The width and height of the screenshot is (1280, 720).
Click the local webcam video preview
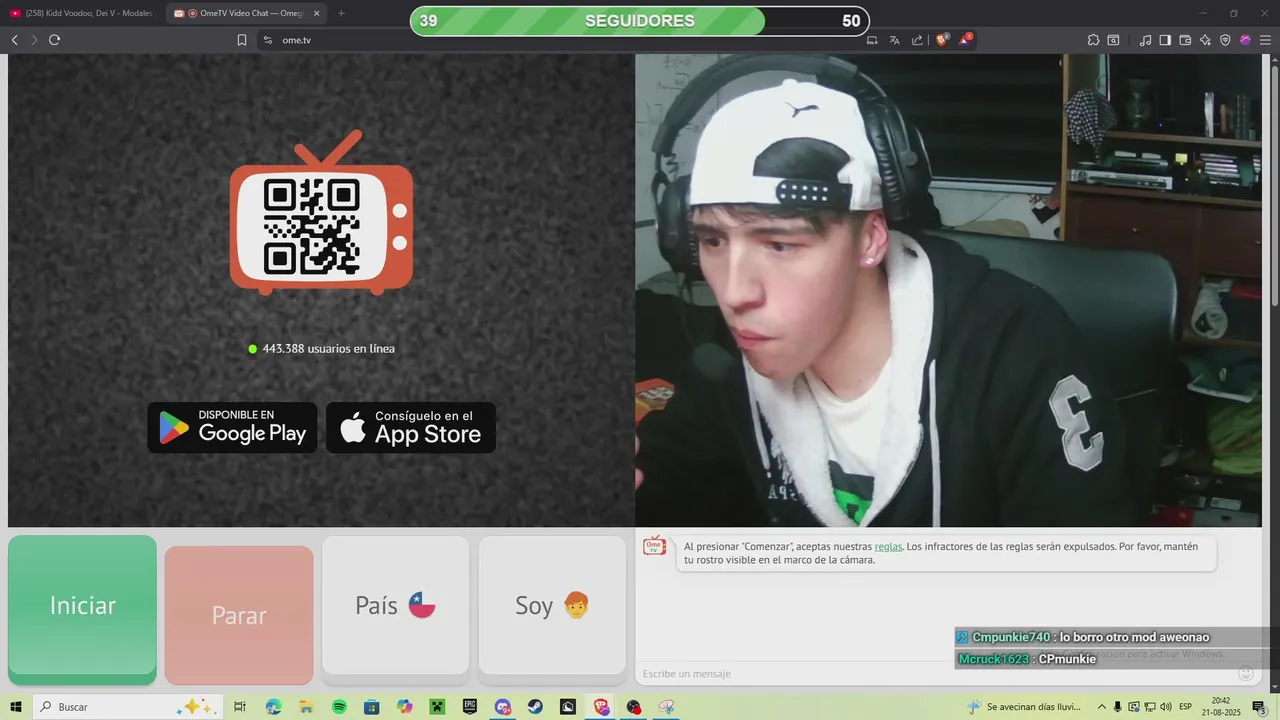click(x=948, y=290)
